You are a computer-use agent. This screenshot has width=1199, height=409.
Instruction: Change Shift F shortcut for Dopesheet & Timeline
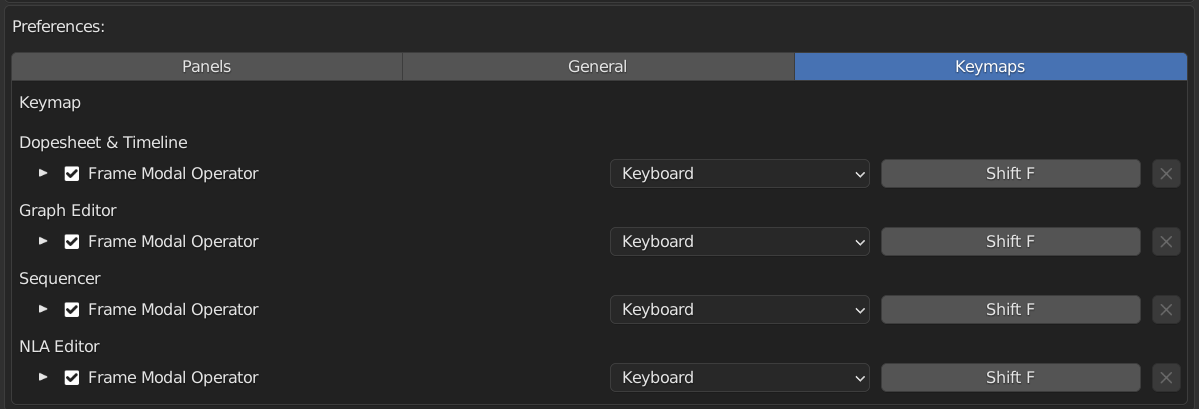tap(1010, 174)
